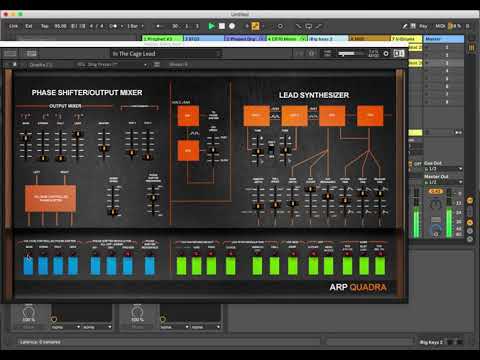Click the VCO1 orange block
480x360 pixels.
pos(256,116)
